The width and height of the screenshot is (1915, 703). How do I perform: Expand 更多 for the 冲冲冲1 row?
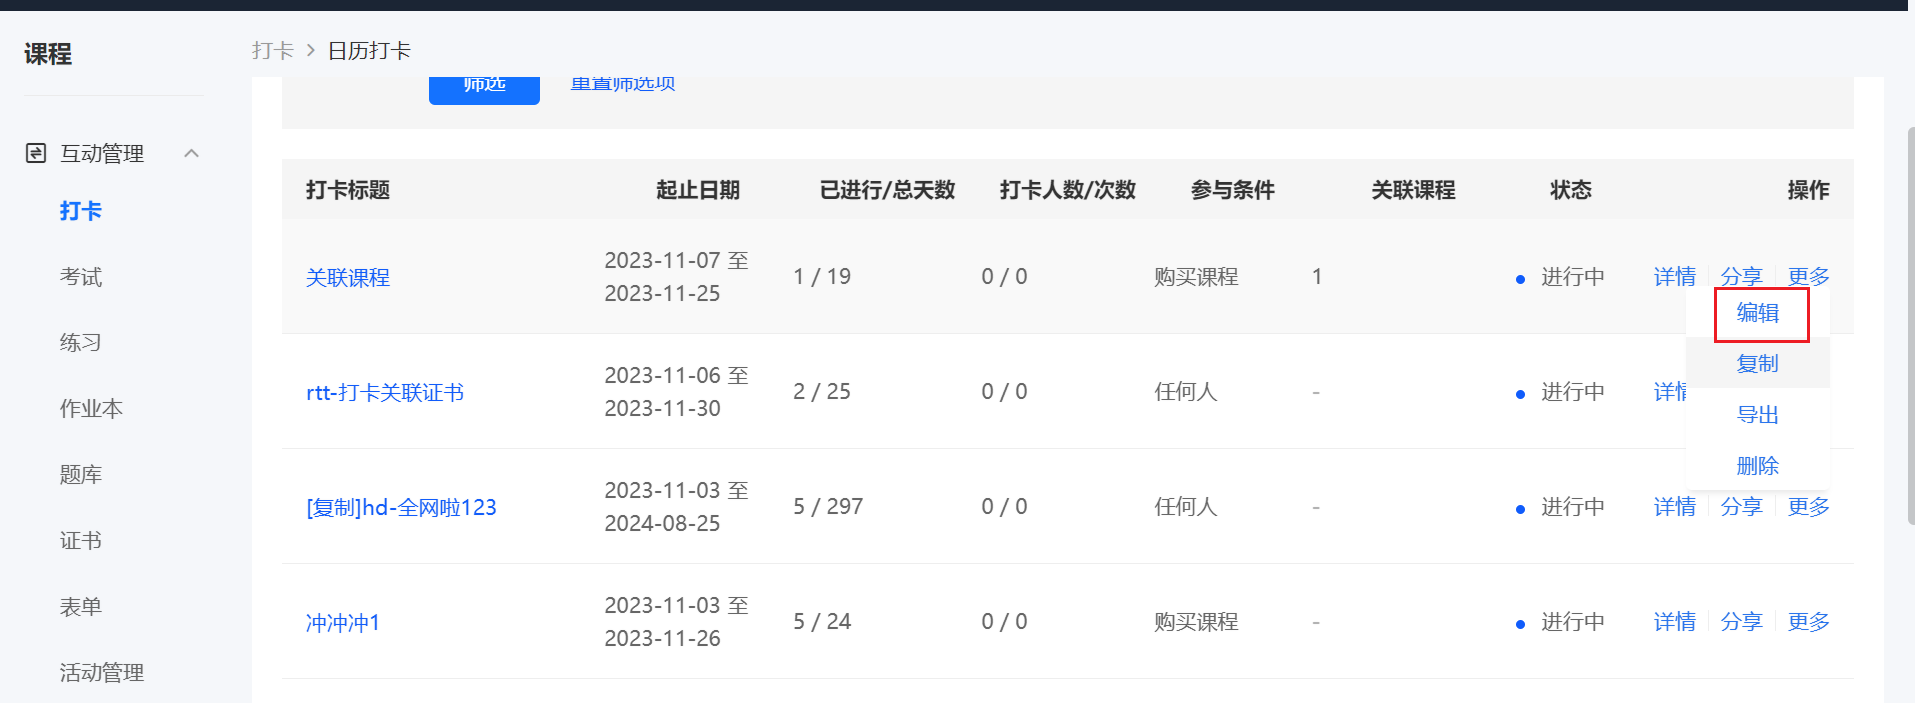(x=1808, y=622)
